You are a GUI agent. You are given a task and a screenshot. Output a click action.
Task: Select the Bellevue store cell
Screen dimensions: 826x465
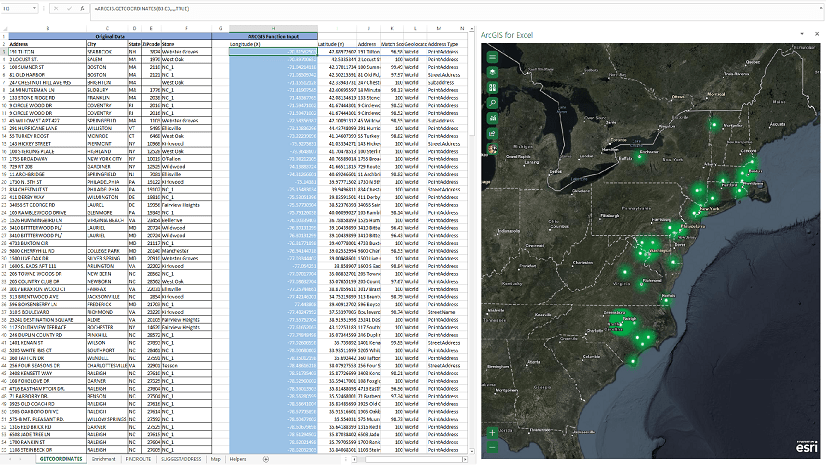[186, 220]
